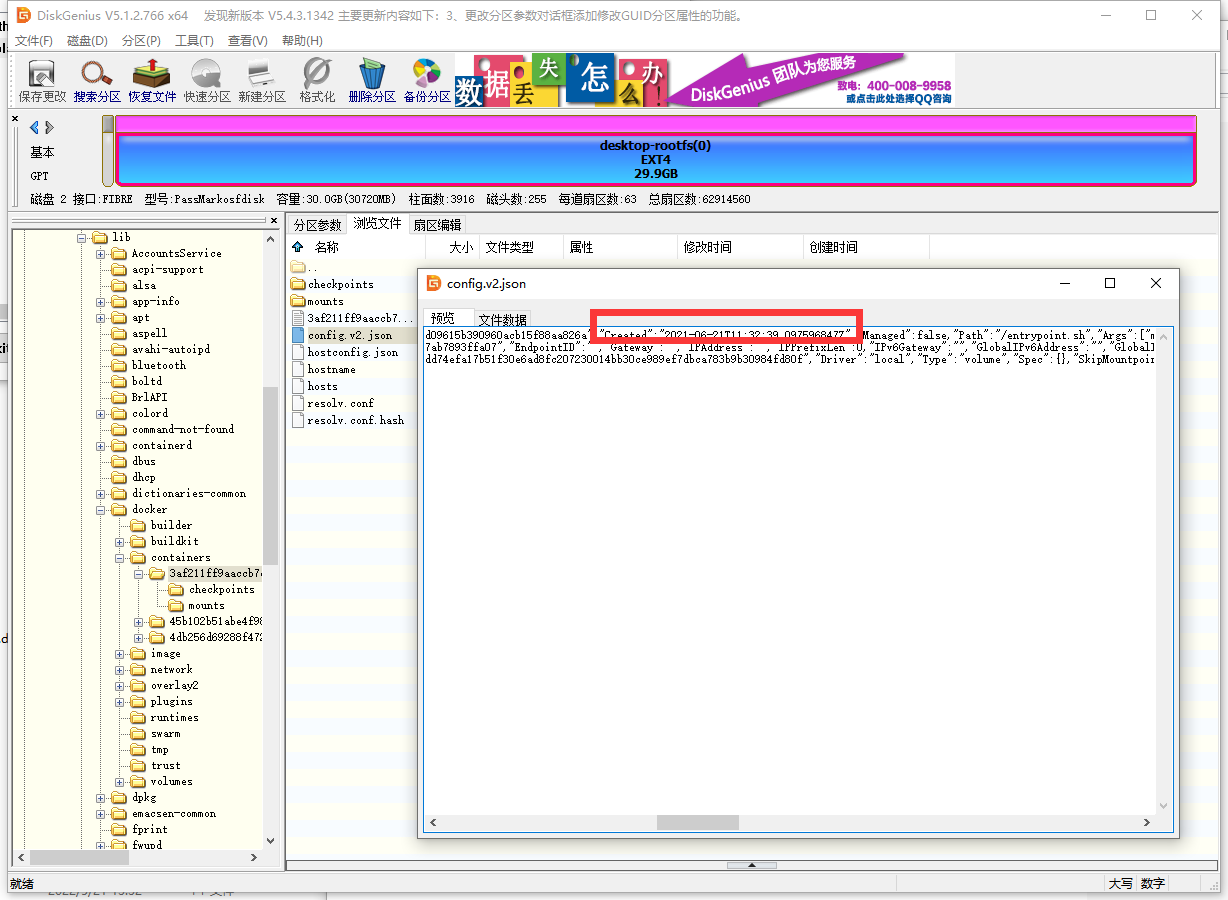Select the buildkit folder in tree
1228x900 pixels.
point(164,541)
